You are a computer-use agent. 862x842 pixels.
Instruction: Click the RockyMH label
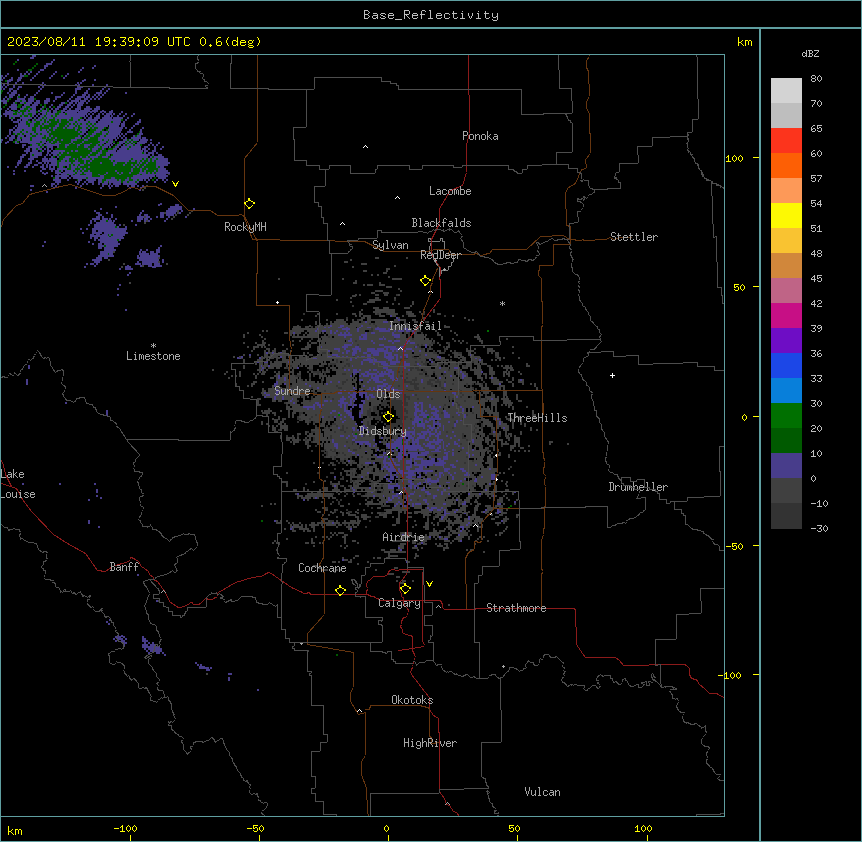(x=245, y=226)
